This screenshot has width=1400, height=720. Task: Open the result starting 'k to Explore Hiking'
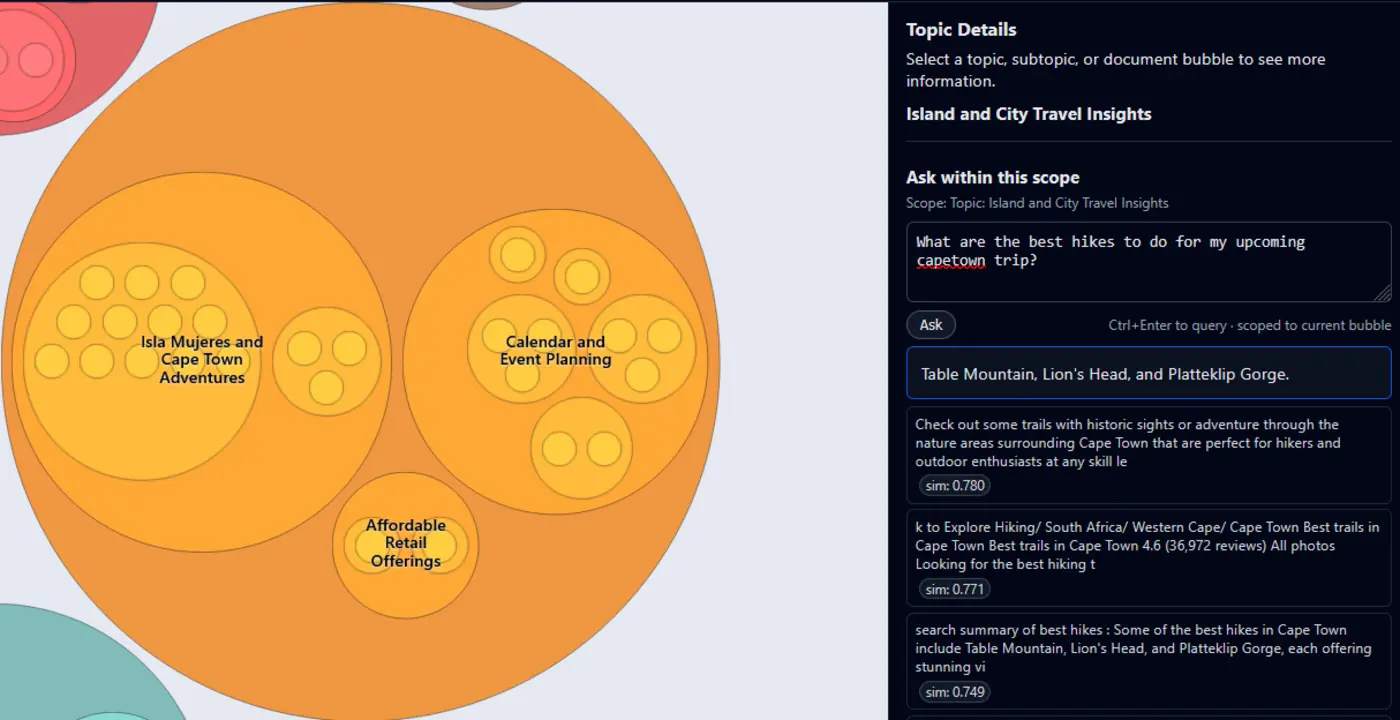pyautogui.click(x=1147, y=546)
